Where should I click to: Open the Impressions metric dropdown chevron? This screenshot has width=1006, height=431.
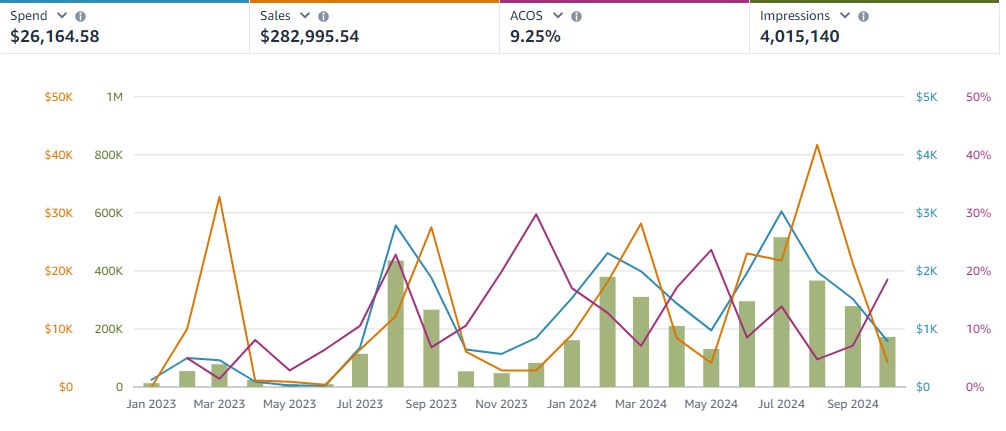[x=845, y=17]
